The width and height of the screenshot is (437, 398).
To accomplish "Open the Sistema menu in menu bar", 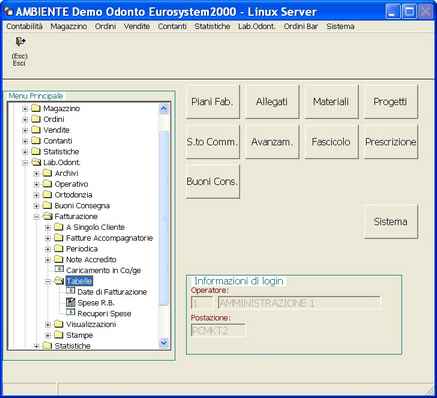I will (x=340, y=26).
